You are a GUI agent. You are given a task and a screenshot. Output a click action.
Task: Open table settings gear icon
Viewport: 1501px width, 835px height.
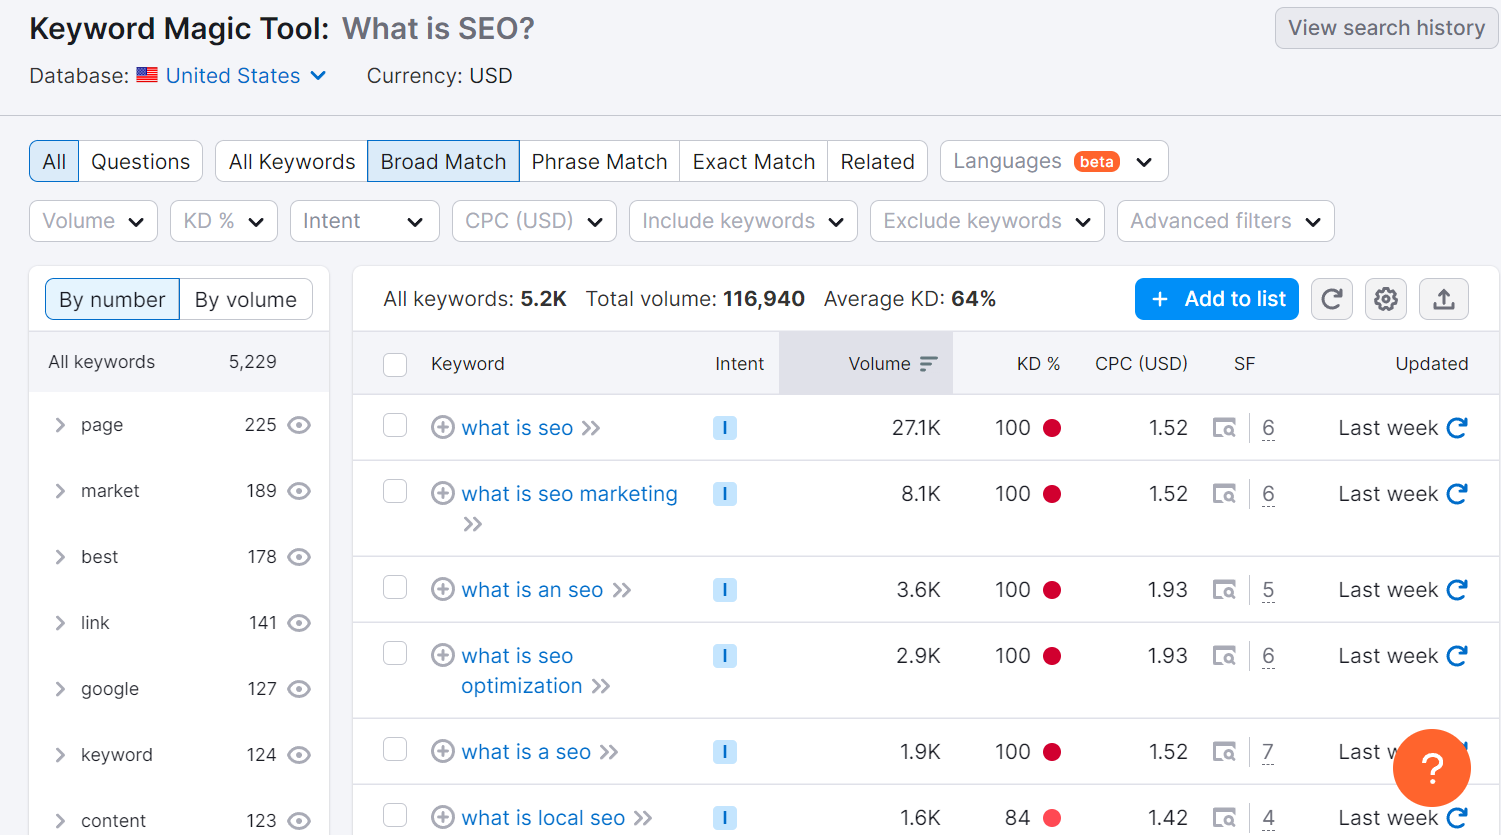click(1386, 299)
